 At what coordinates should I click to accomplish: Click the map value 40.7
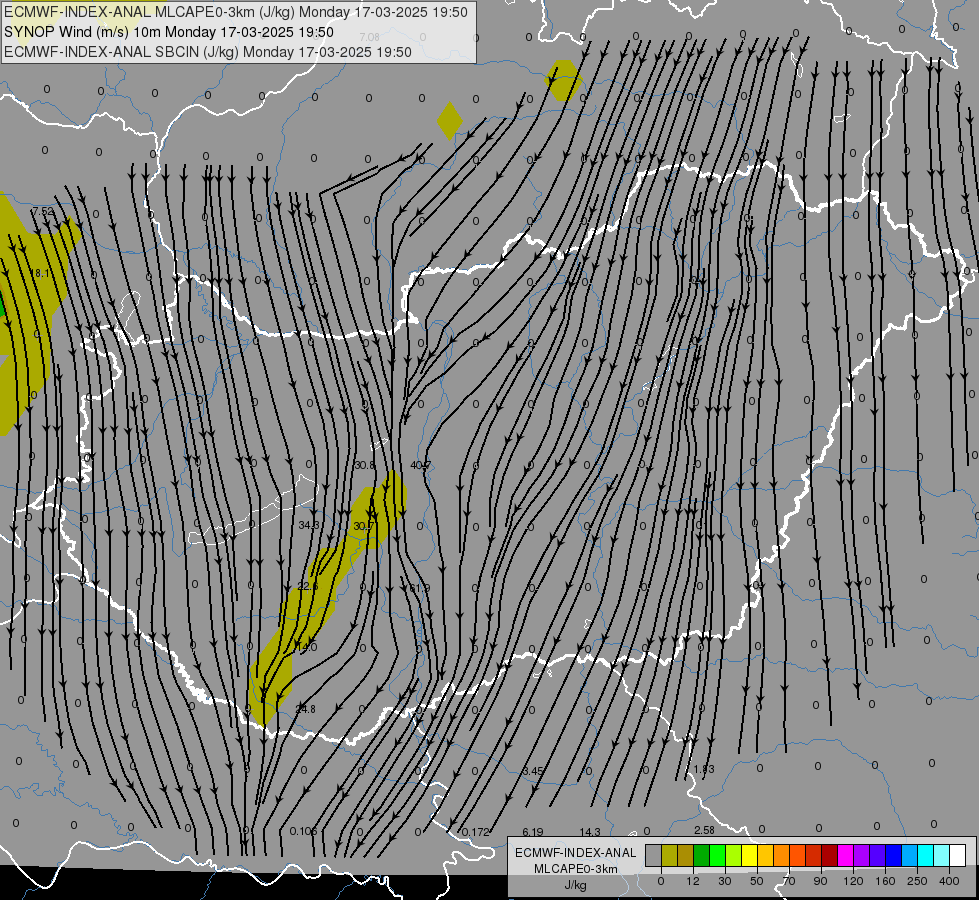coord(420,465)
